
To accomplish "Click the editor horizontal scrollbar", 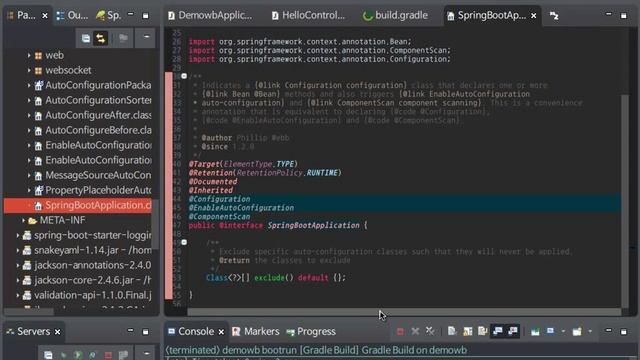I will 404,312.
